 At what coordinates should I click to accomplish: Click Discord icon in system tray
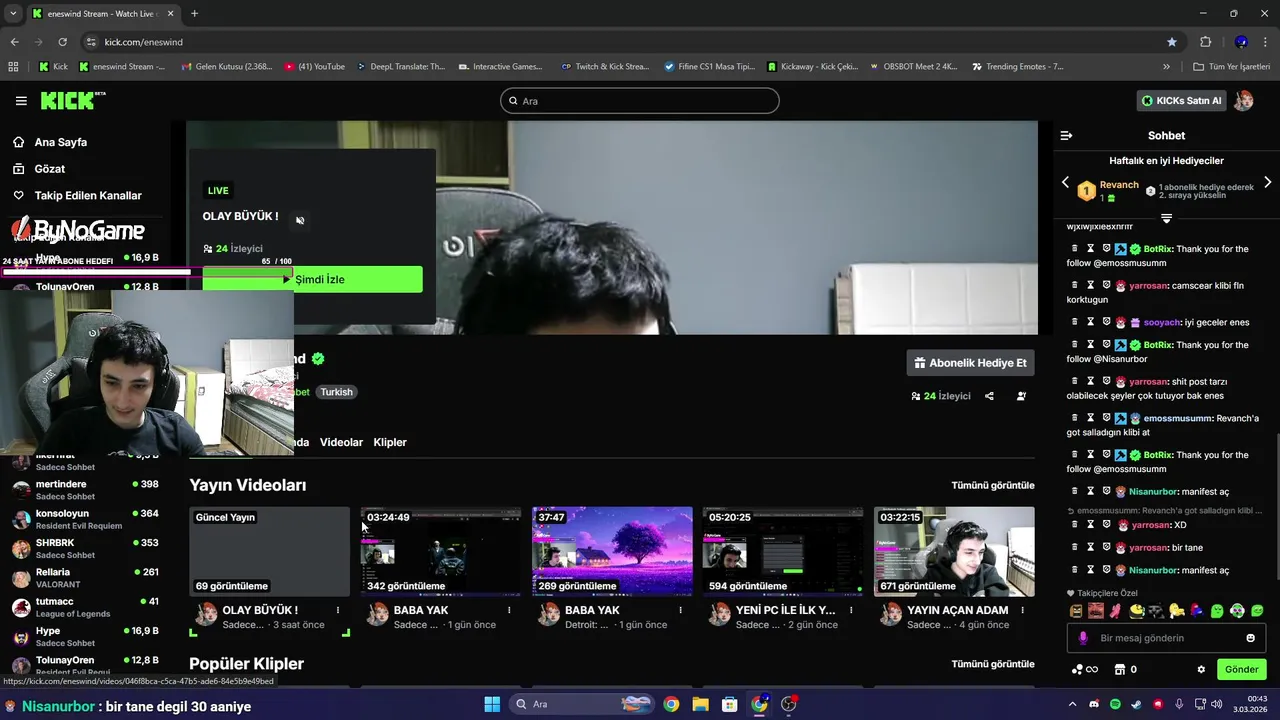(1094, 704)
